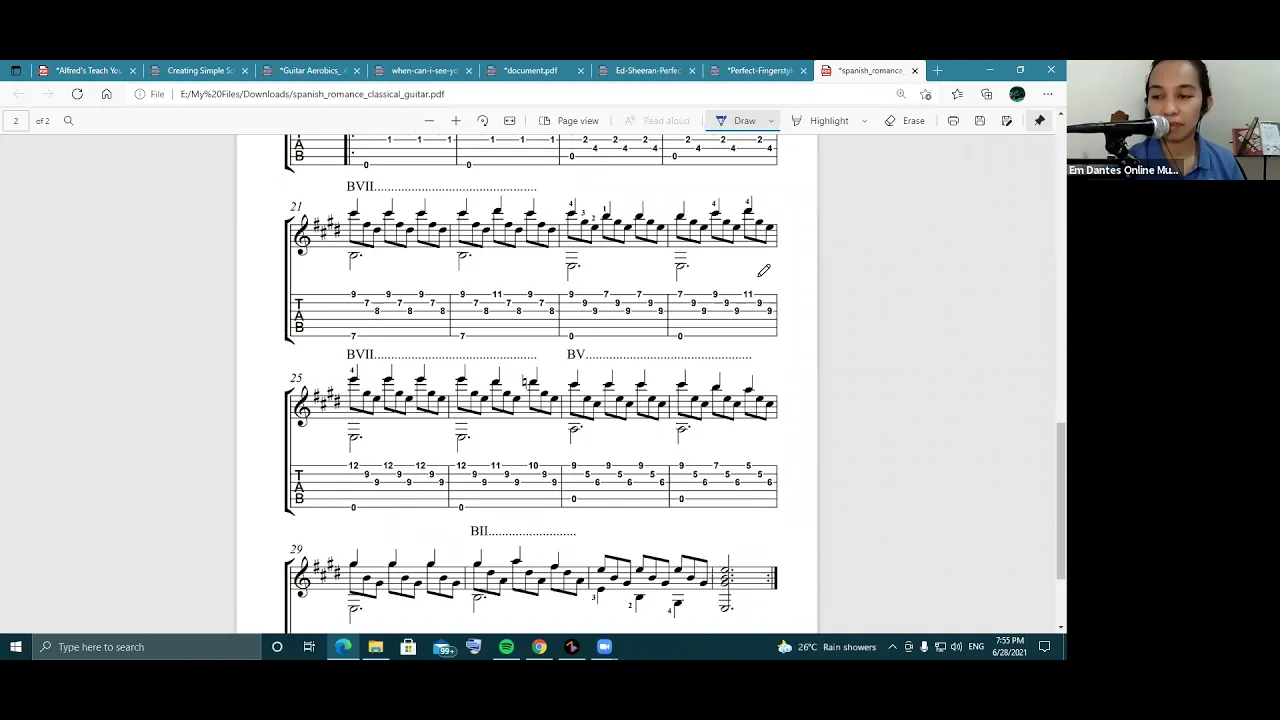This screenshot has width=1280, height=720.
Task: Open Windows notification center
Action: [x=1044, y=647]
